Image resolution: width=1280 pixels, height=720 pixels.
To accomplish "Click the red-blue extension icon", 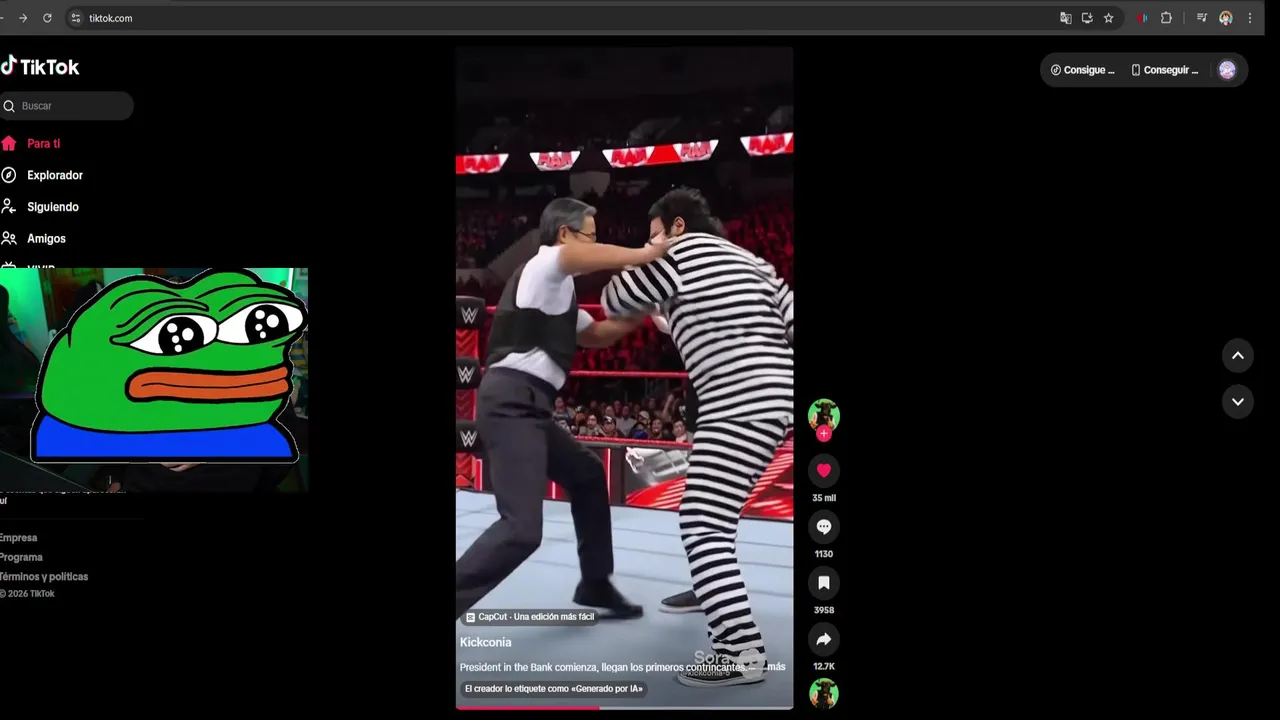I will coord(1142,18).
